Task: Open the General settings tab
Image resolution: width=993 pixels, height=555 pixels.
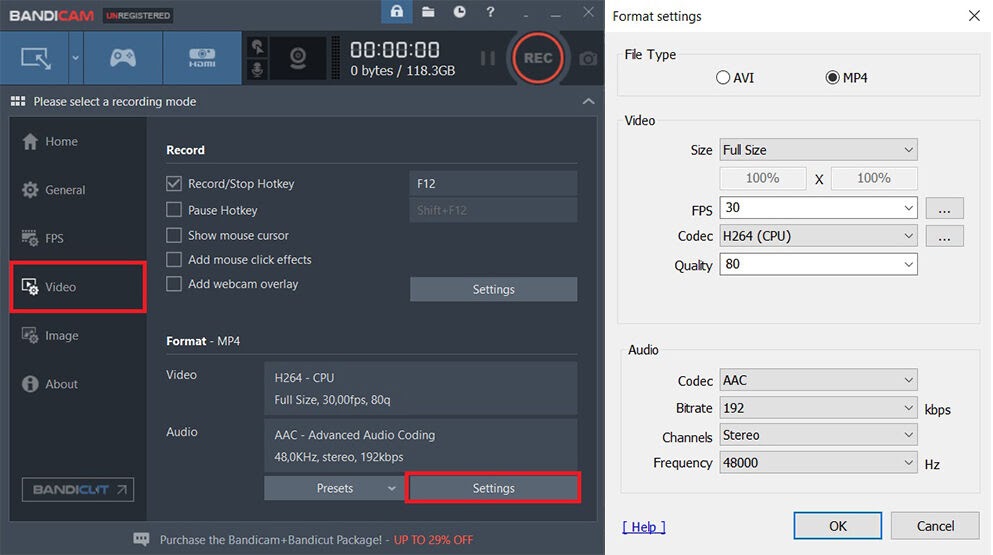Action: tap(78, 189)
